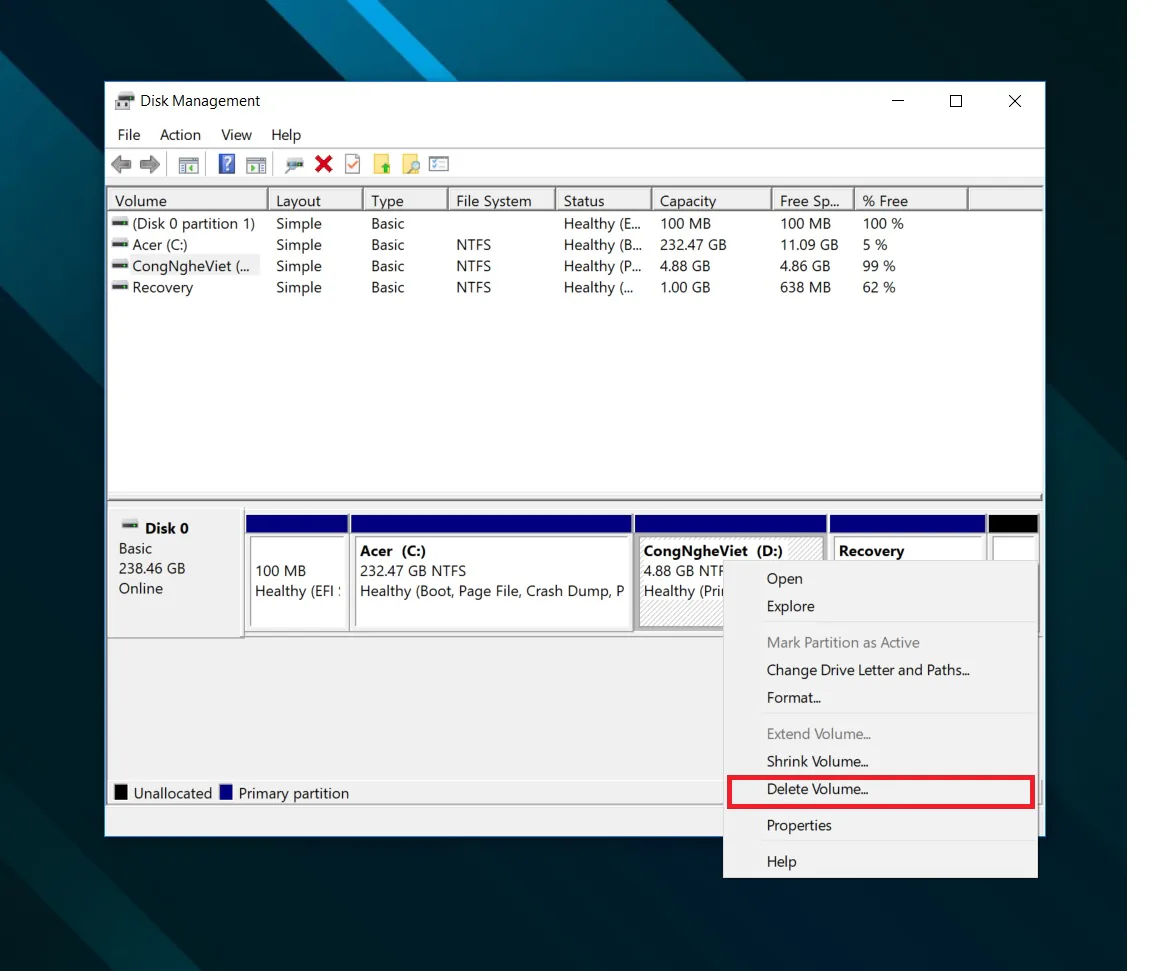Open the View menu
Image resolution: width=1152 pixels, height=971 pixels.
pos(236,135)
